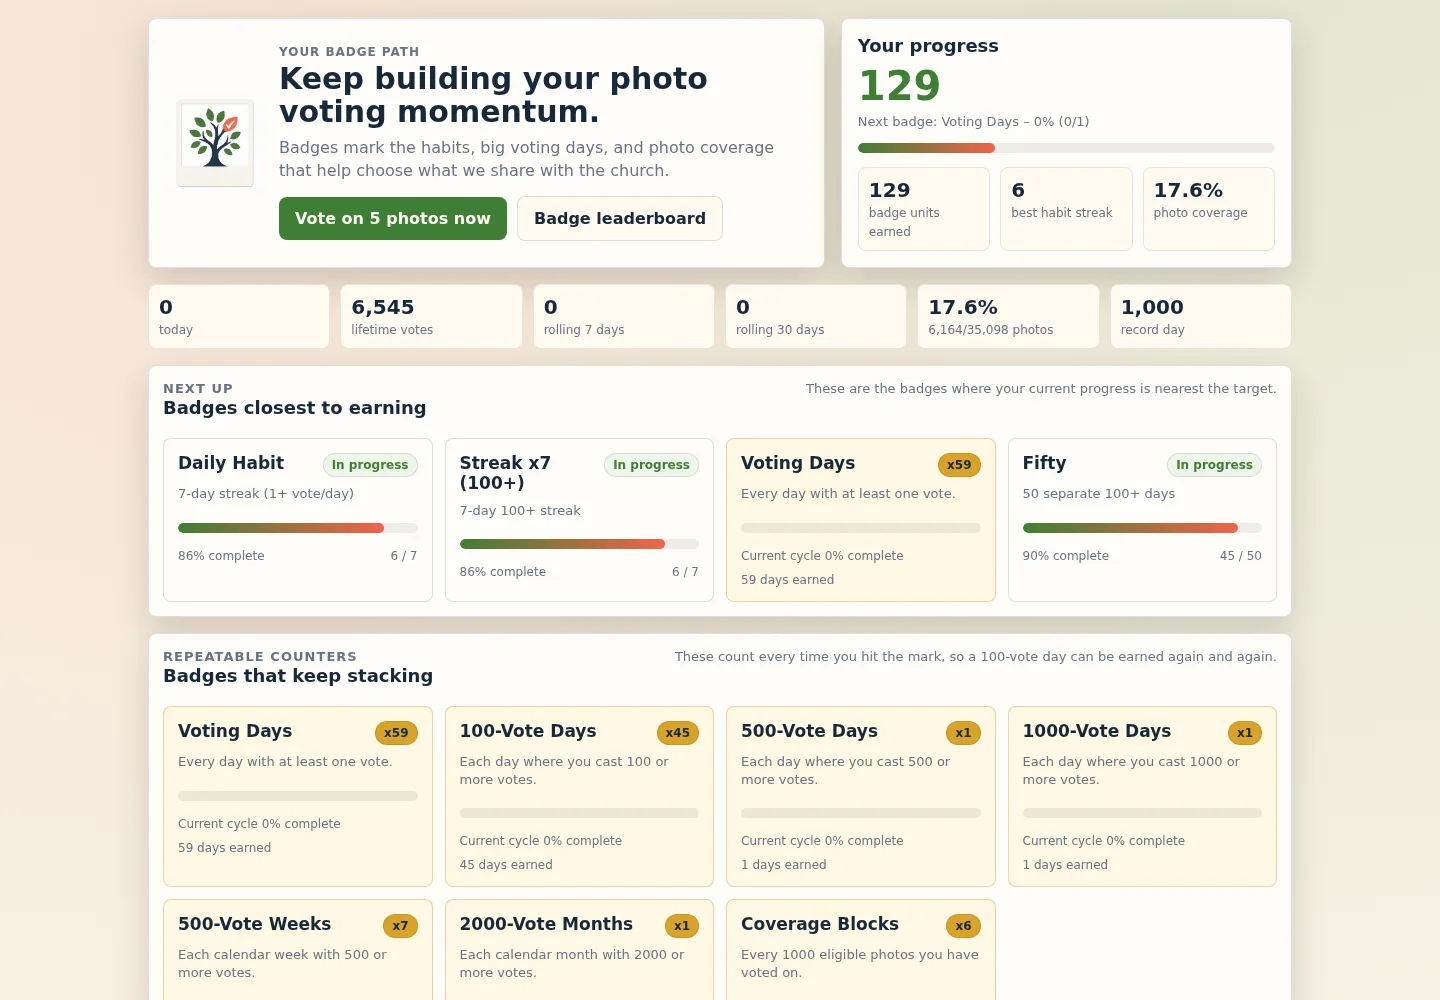Click the '6,164/35,098 photos' tile
Screen dimensions: 1440x1000
(x=1008, y=317)
